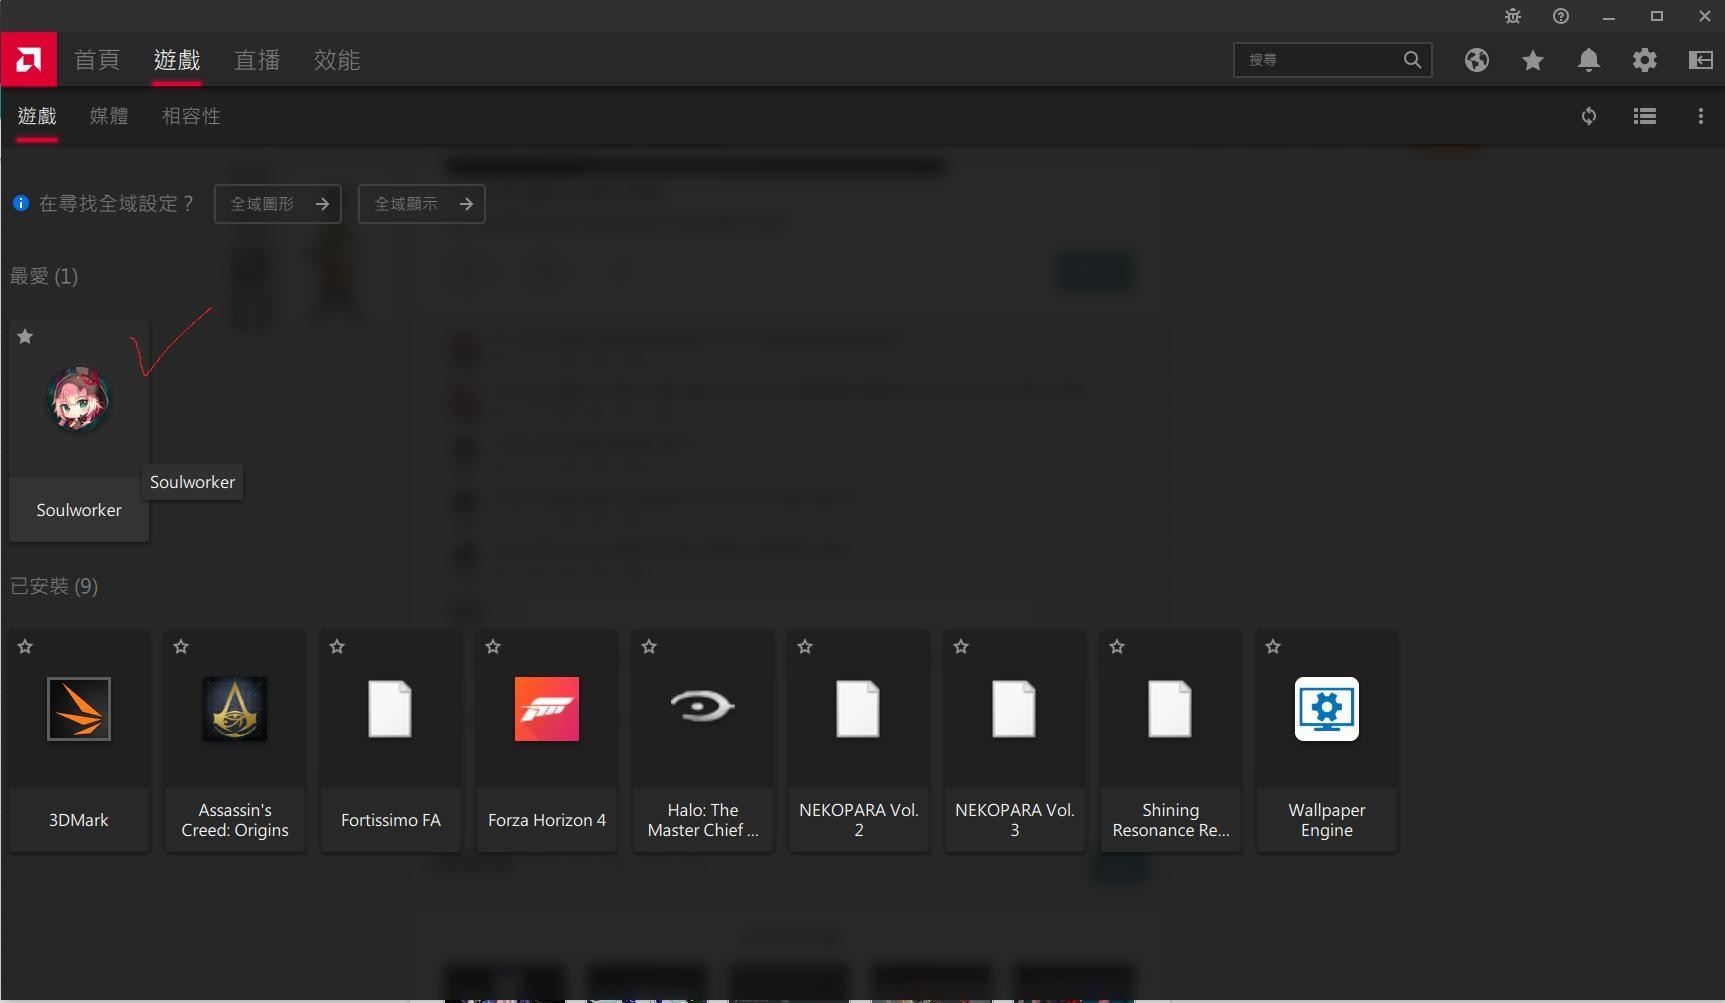Viewport: 1725px width, 1003px height.
Task: Select the 遊戲 sub-tab
Action: pos(37,116)
